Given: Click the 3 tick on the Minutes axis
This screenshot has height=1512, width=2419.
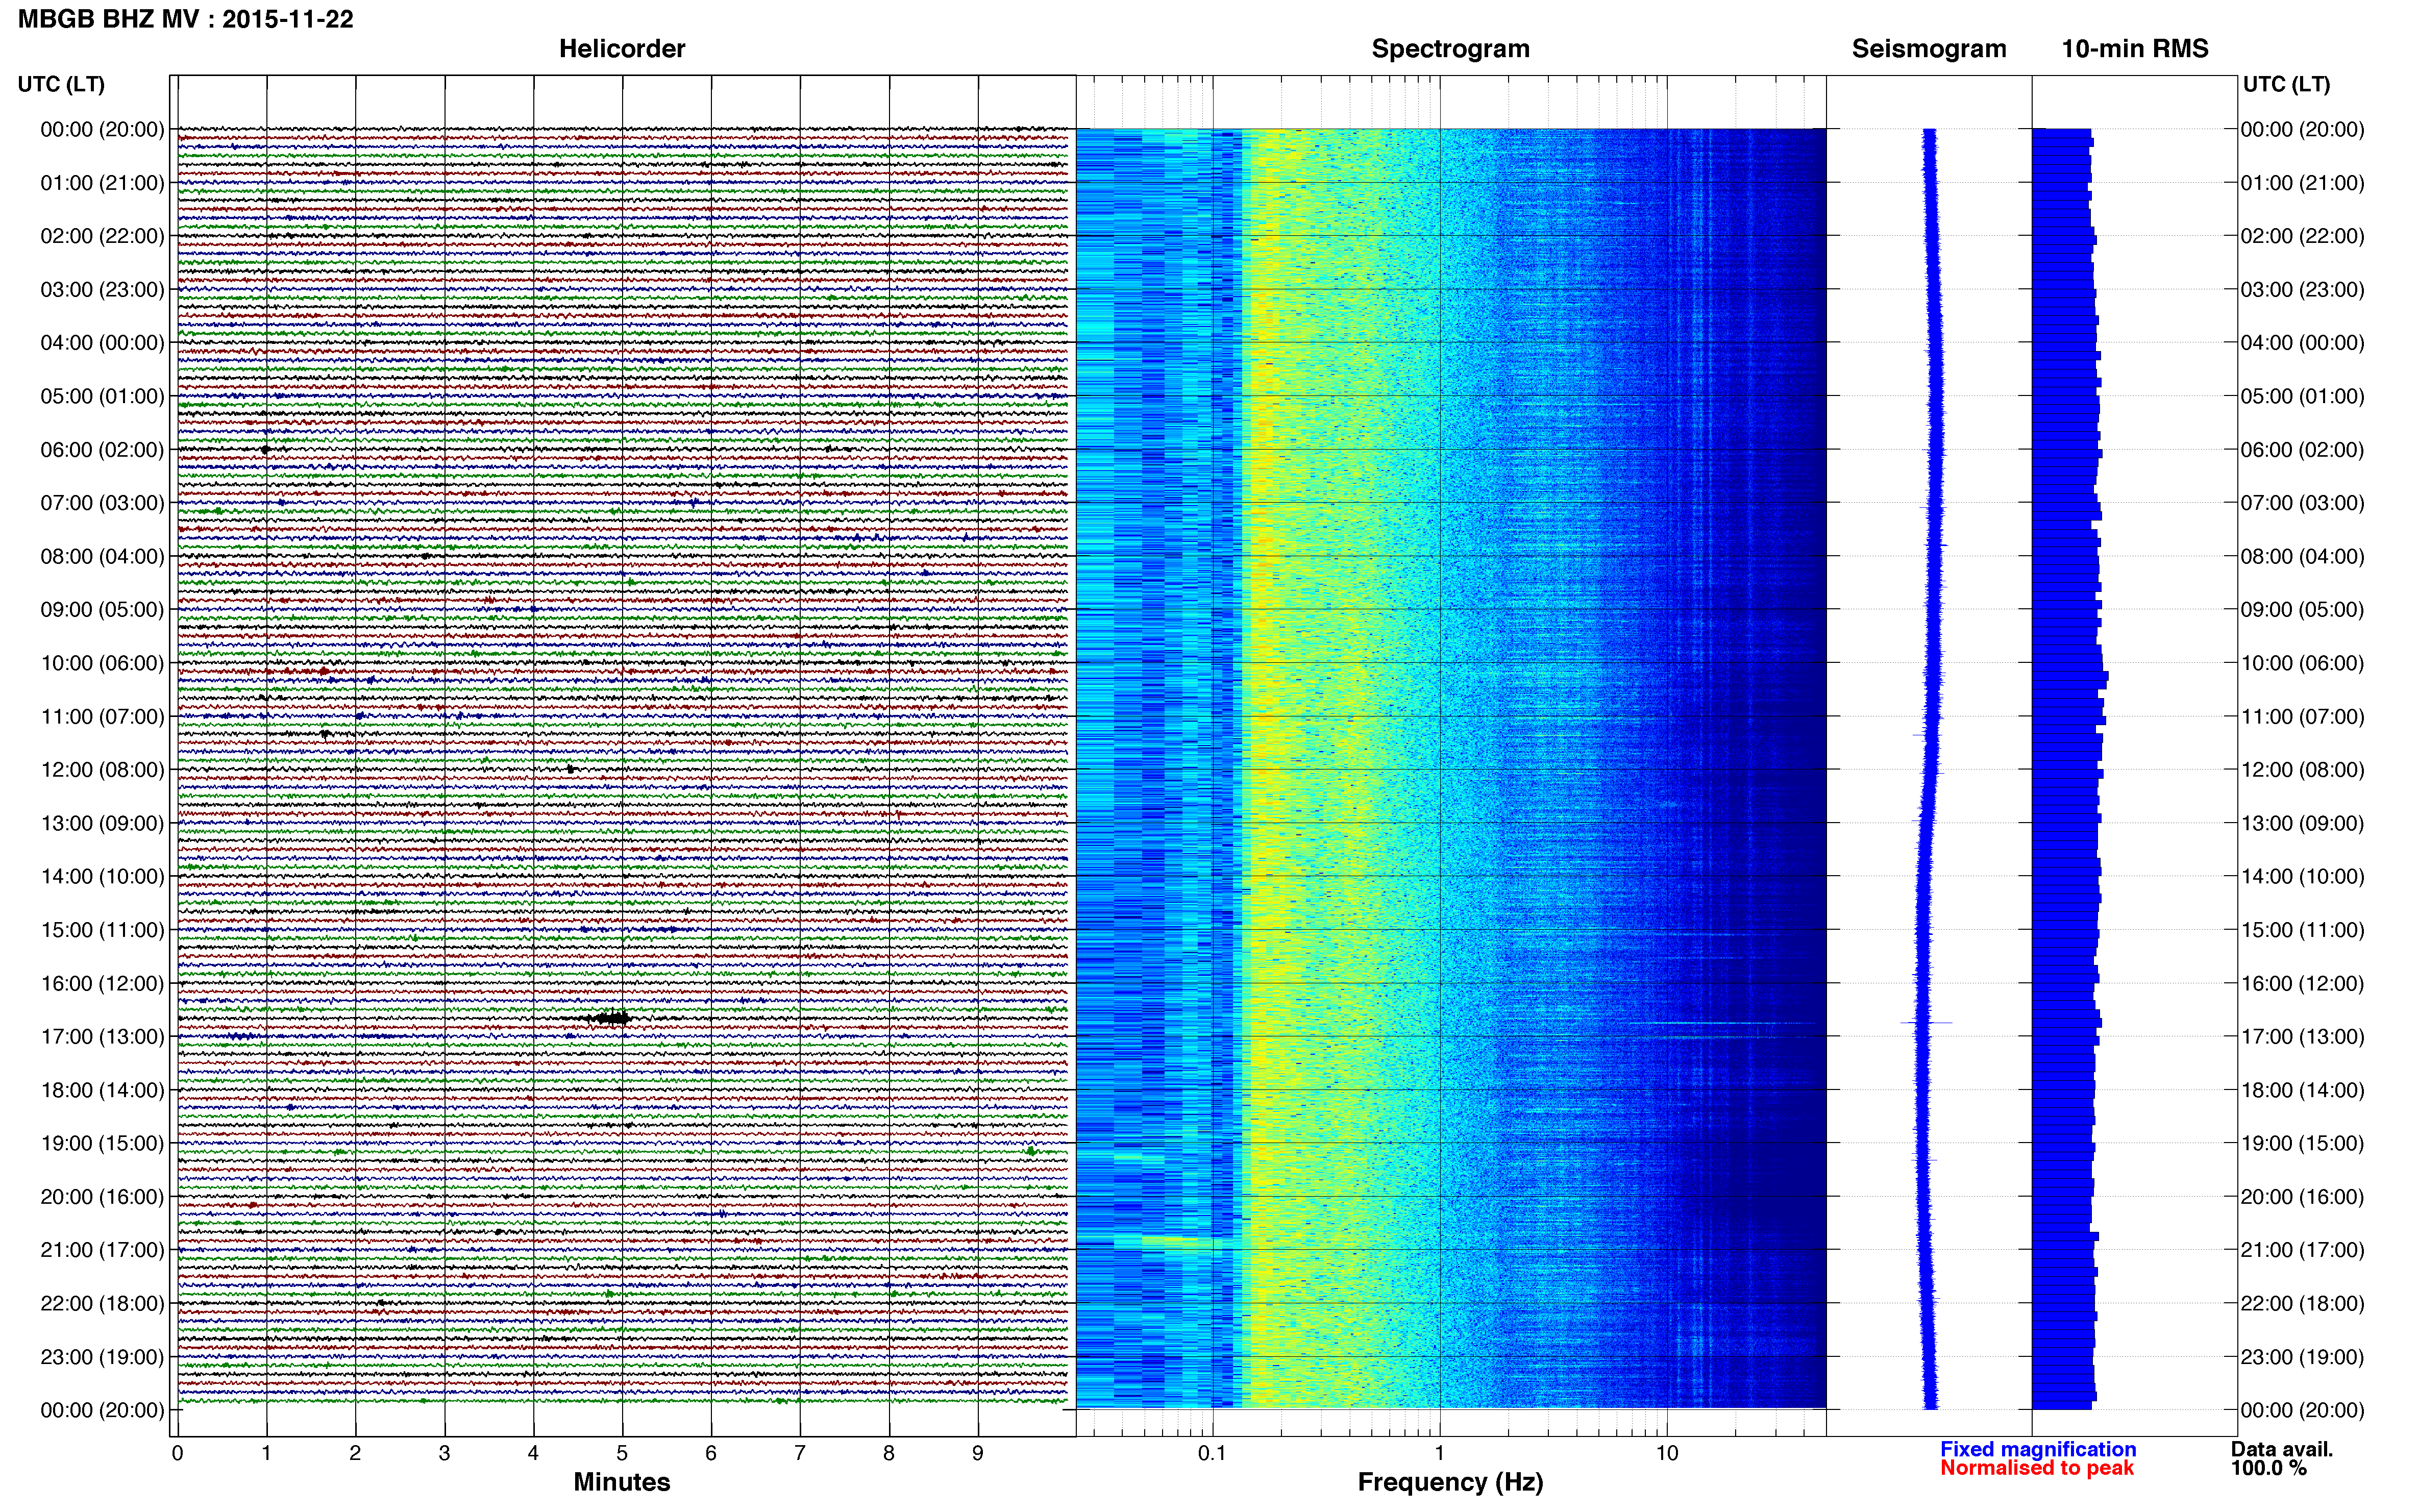Looking at the screenshot, I should [444, 1453].
